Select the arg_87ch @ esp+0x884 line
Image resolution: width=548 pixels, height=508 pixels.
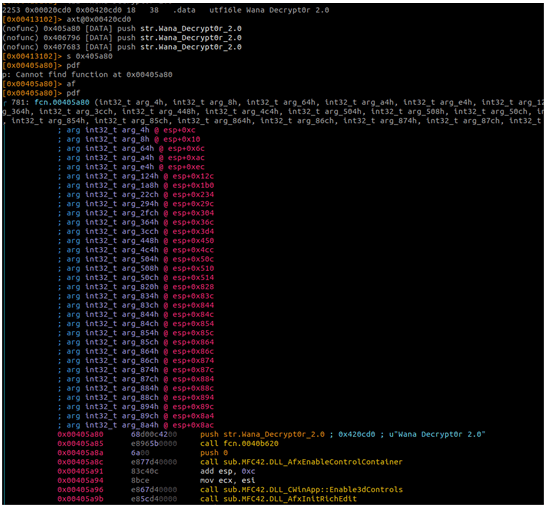coord(136,379)
